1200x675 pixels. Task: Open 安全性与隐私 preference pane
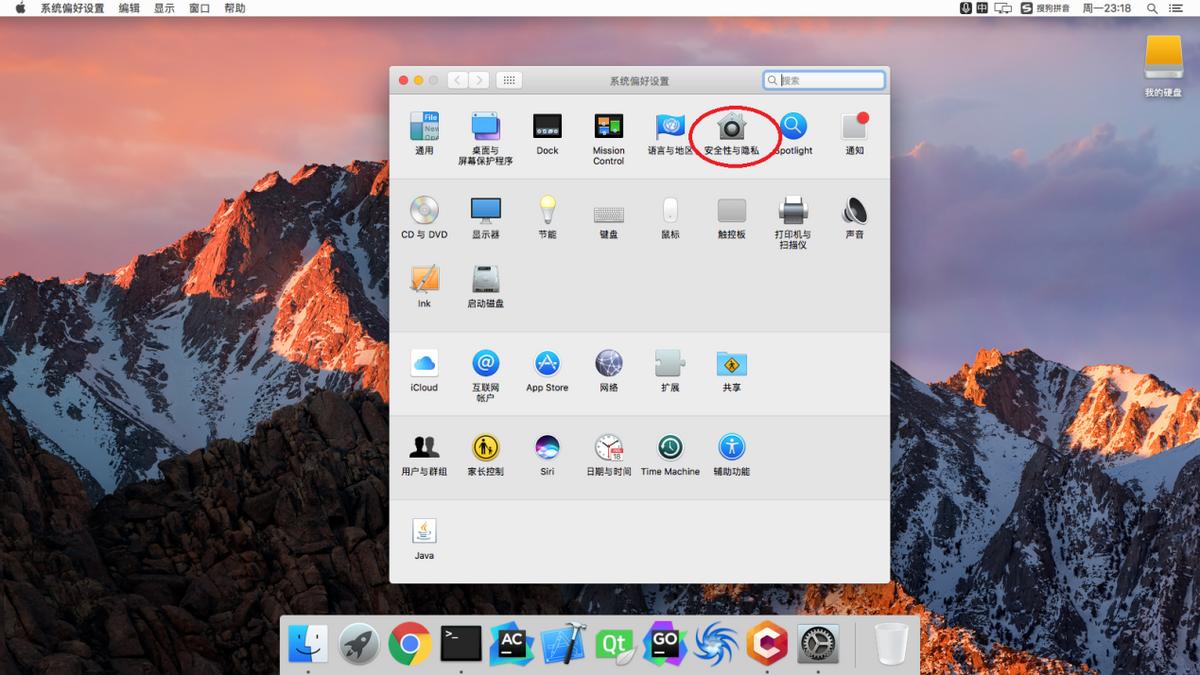(x=732, y=128)
